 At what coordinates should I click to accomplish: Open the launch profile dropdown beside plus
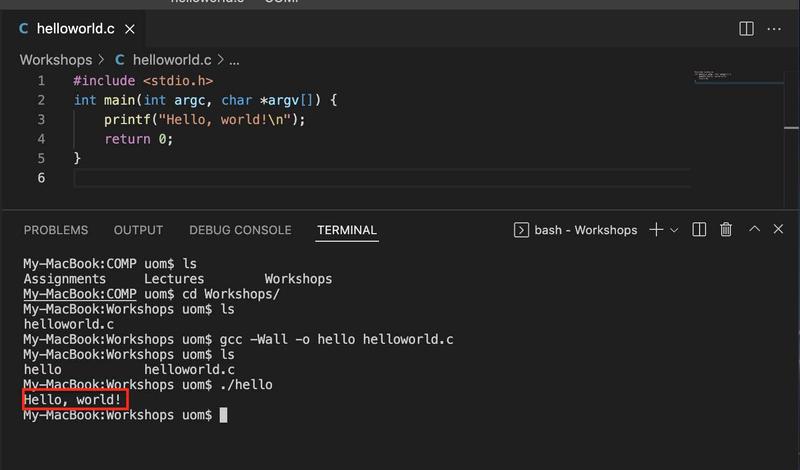pyautogui.click(x=674, y=230)
